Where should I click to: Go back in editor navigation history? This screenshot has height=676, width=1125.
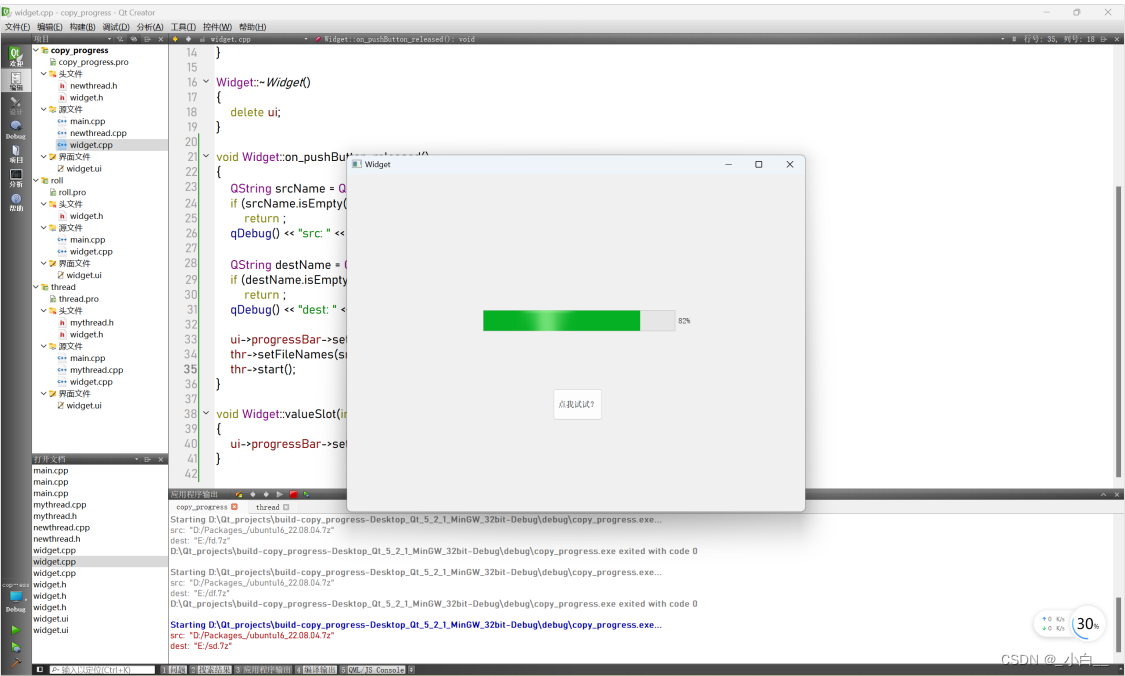click(x=175, y=39)
